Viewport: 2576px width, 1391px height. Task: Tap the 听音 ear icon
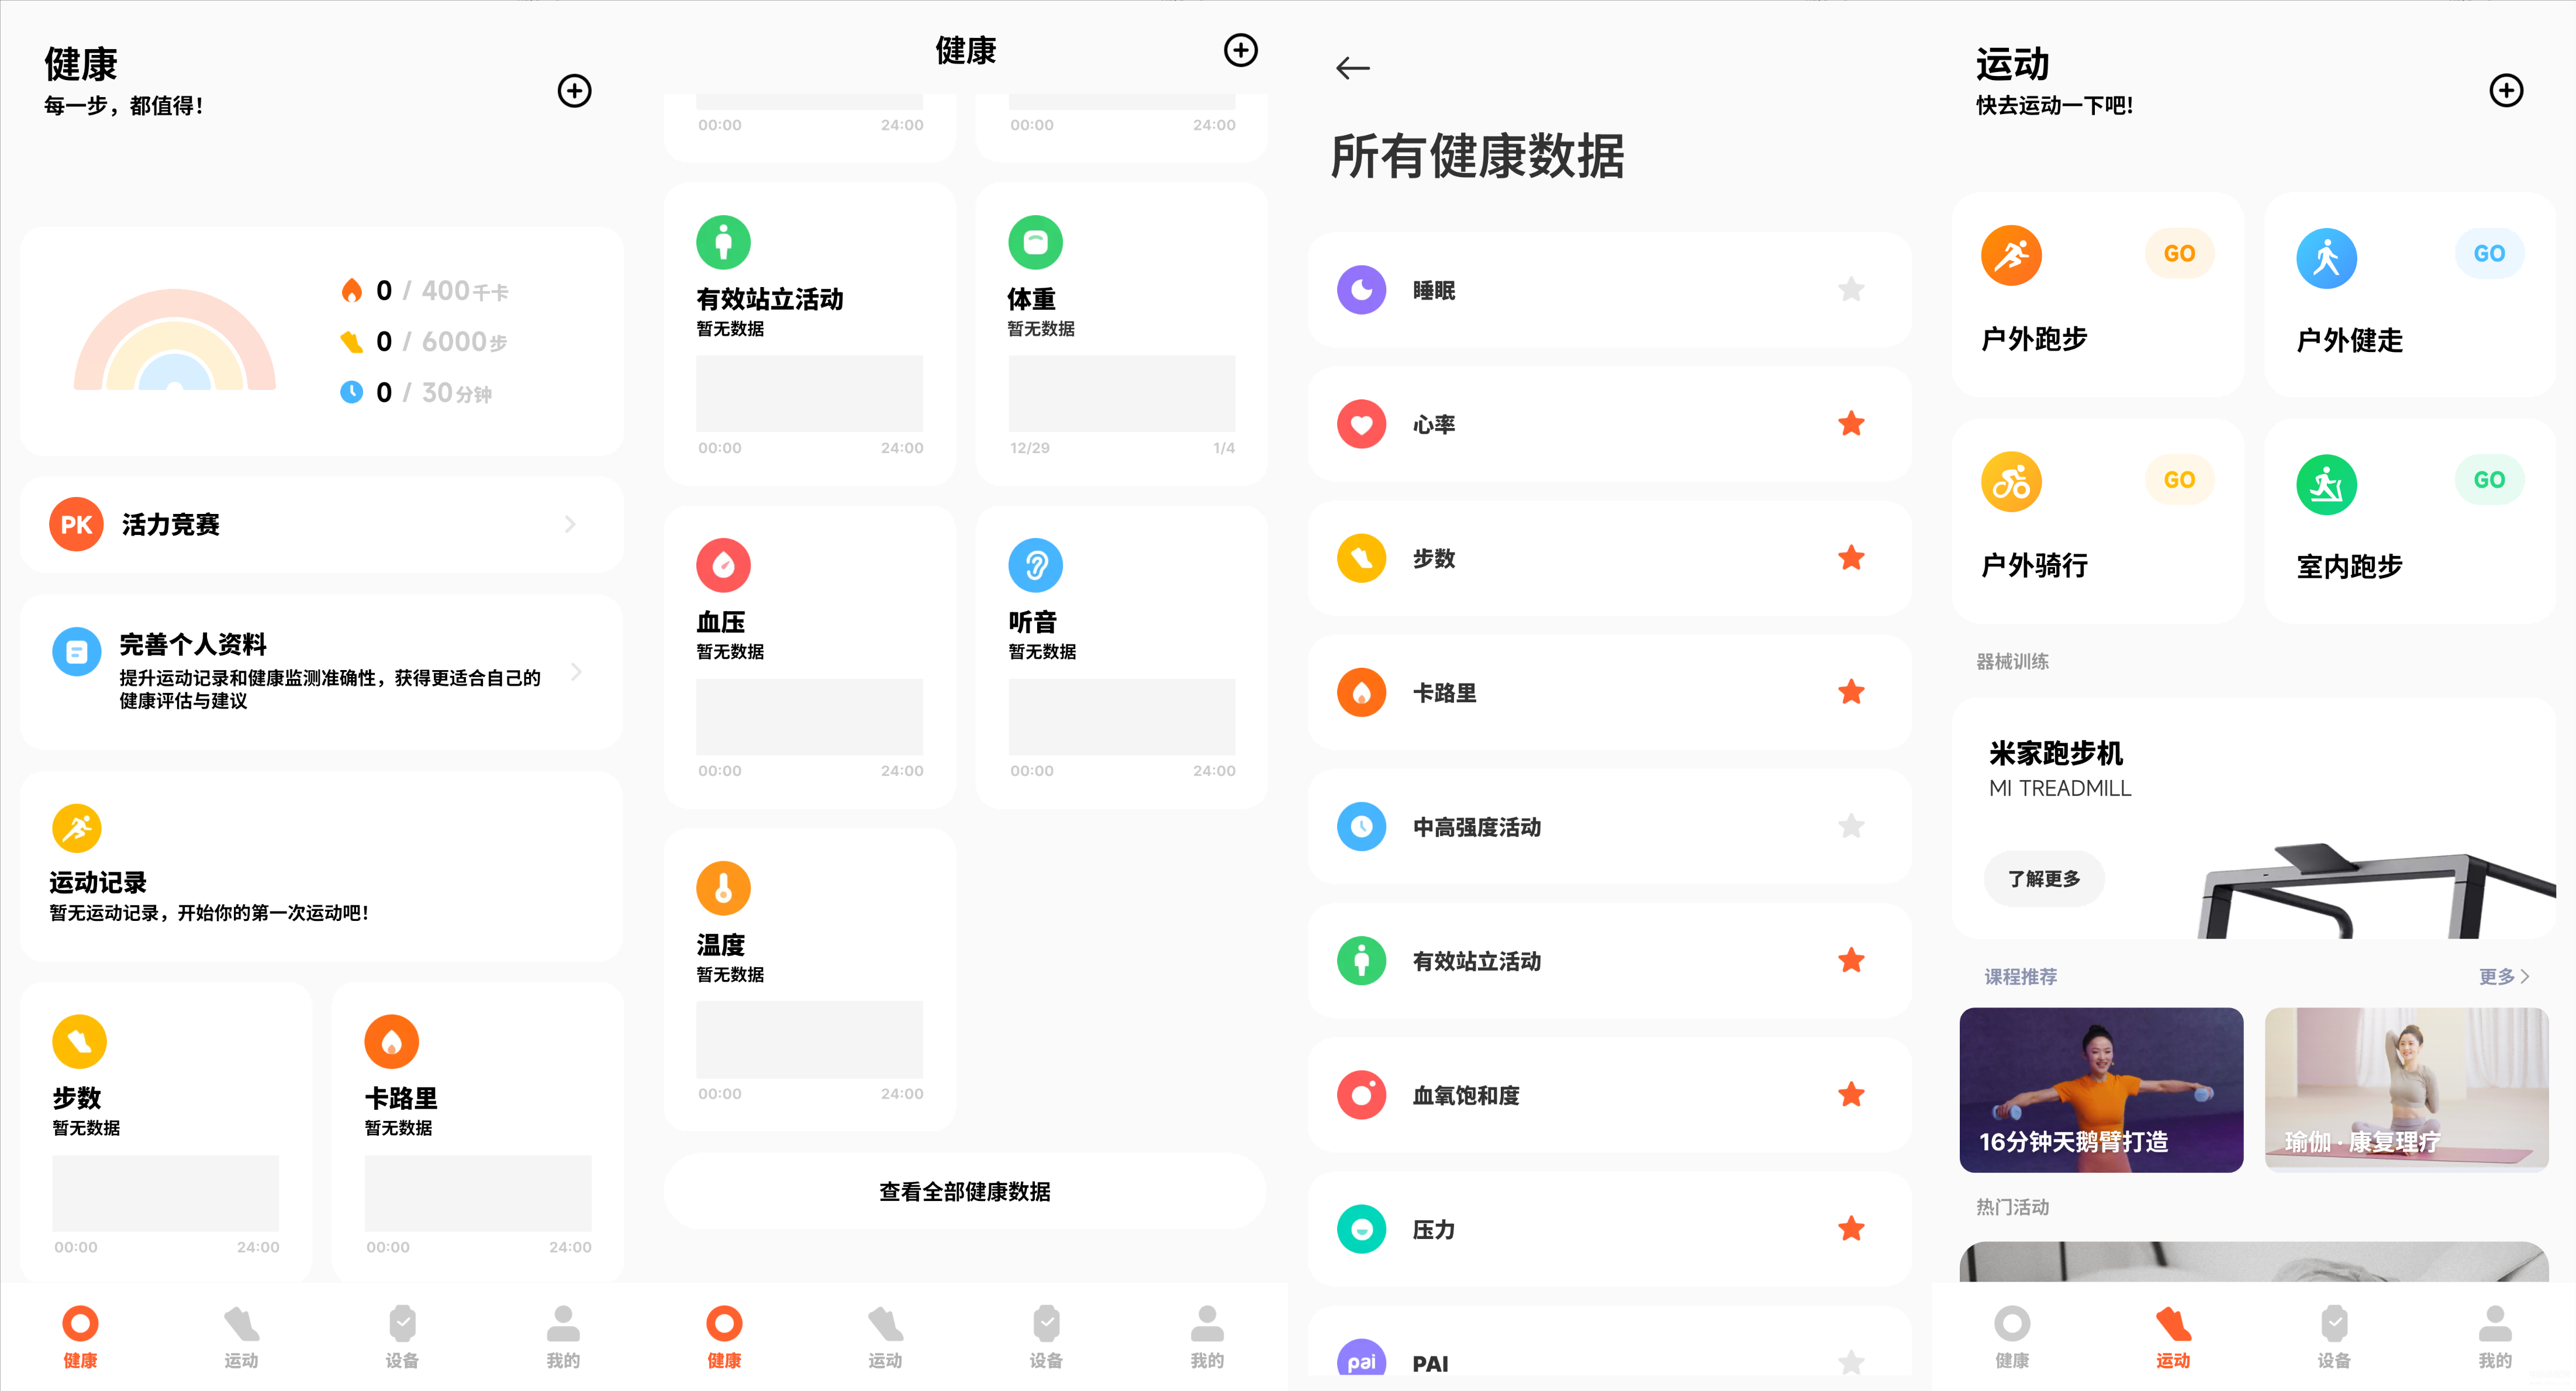(x=1035, y=565)
